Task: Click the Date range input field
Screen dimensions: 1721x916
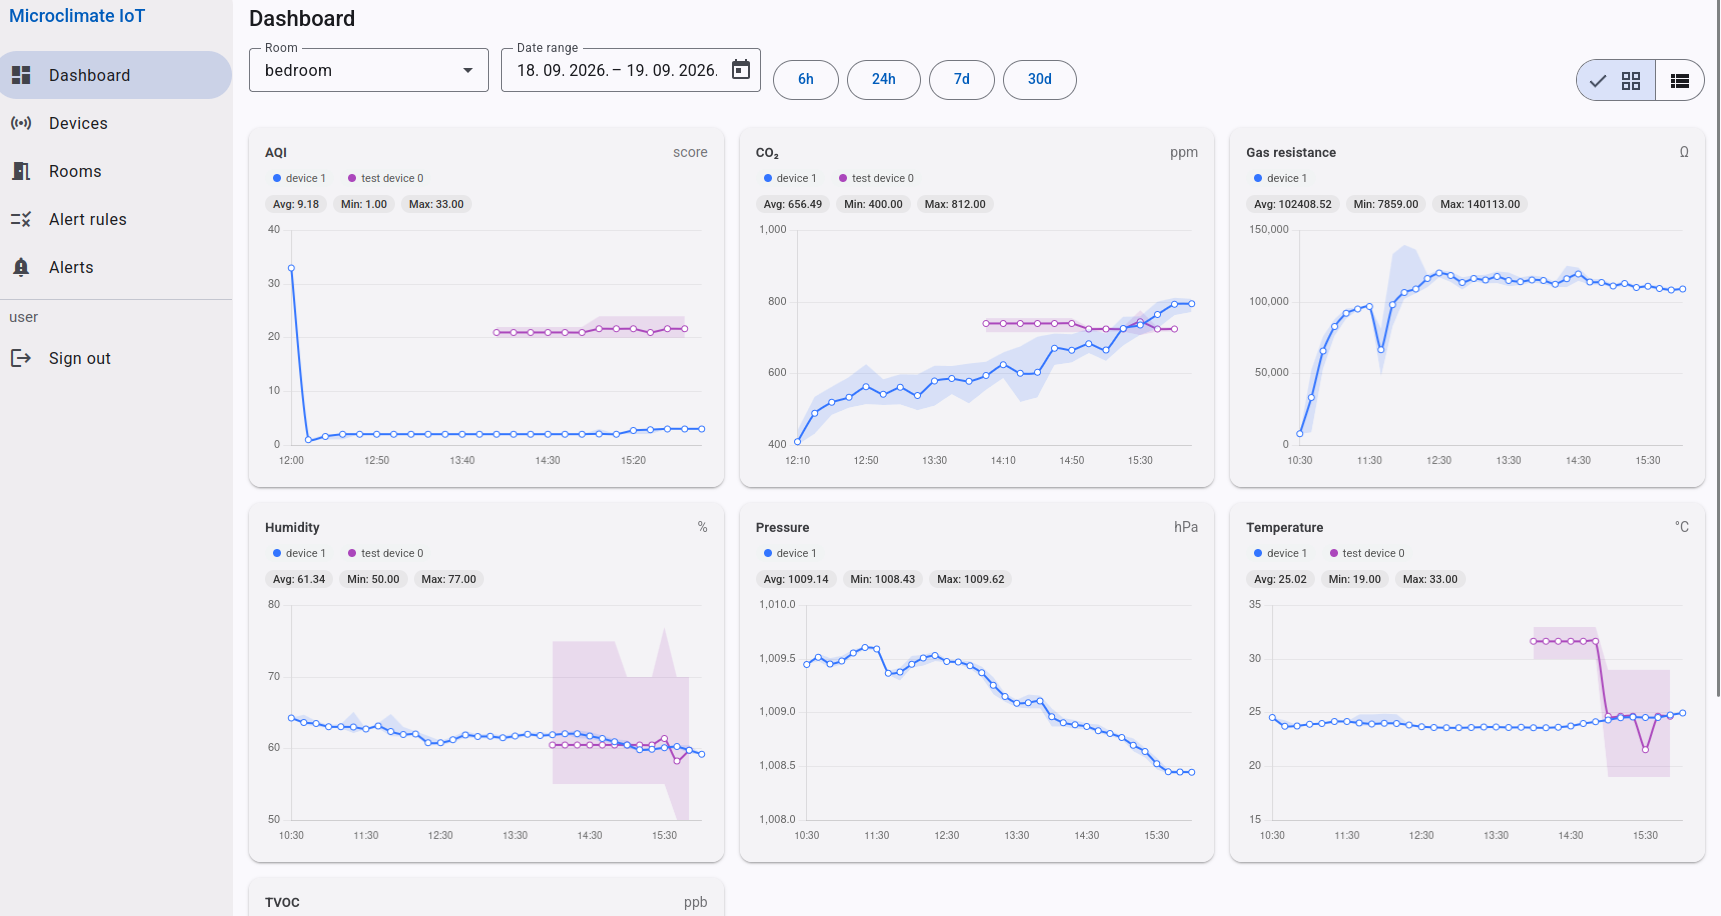Action: click(x=631, y=70)
